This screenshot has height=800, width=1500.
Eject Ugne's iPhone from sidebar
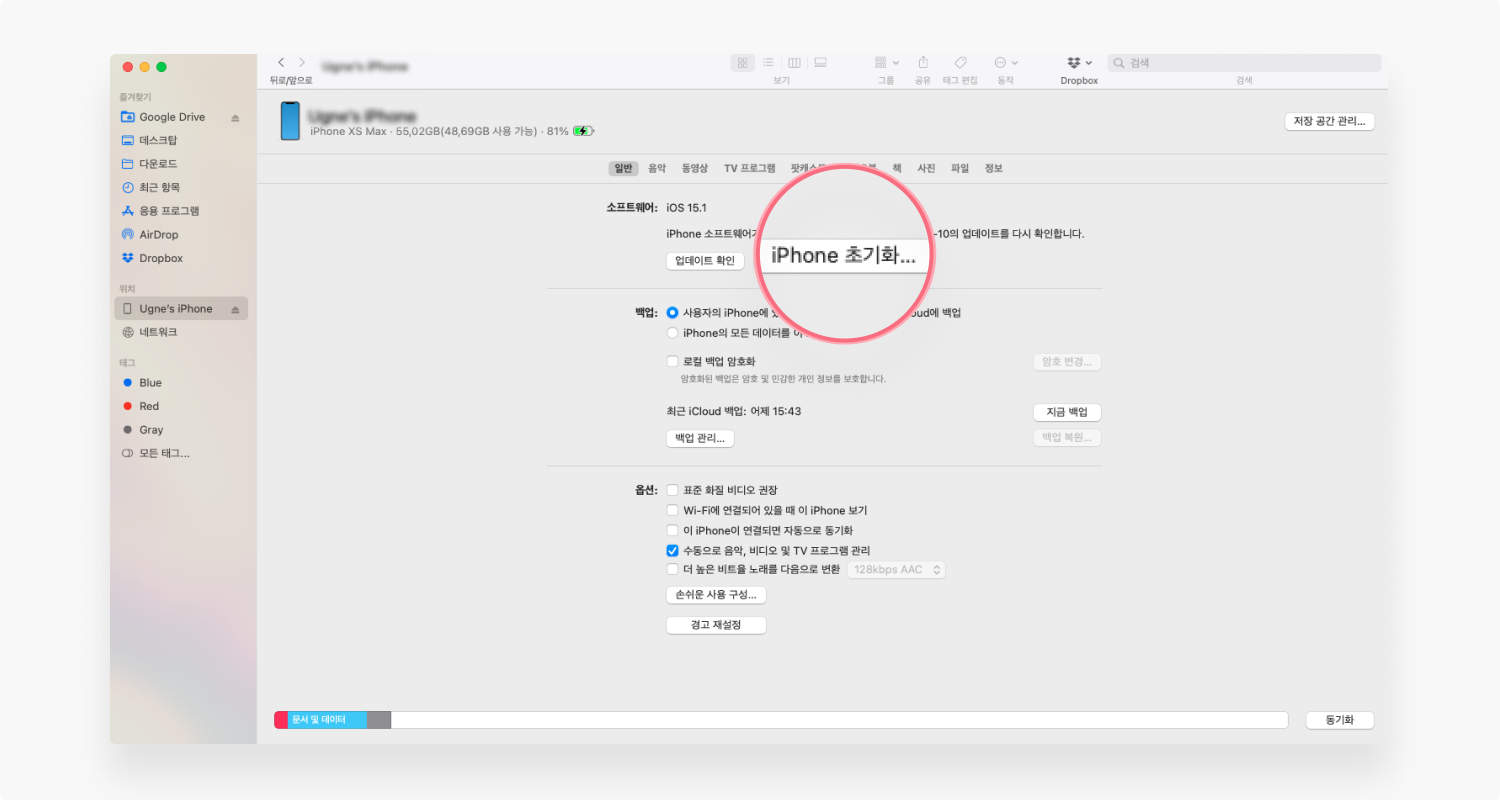[x=235, y=309]
